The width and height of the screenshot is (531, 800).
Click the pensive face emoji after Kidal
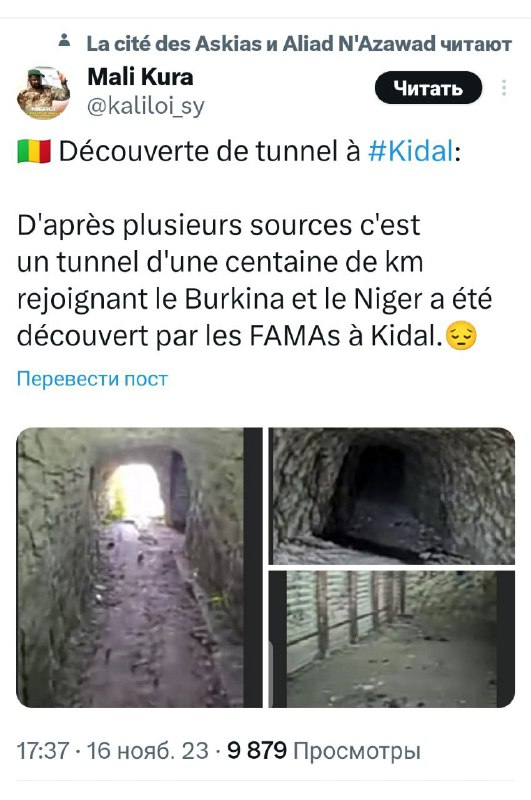pyautogui.click(x=461, y=336)
